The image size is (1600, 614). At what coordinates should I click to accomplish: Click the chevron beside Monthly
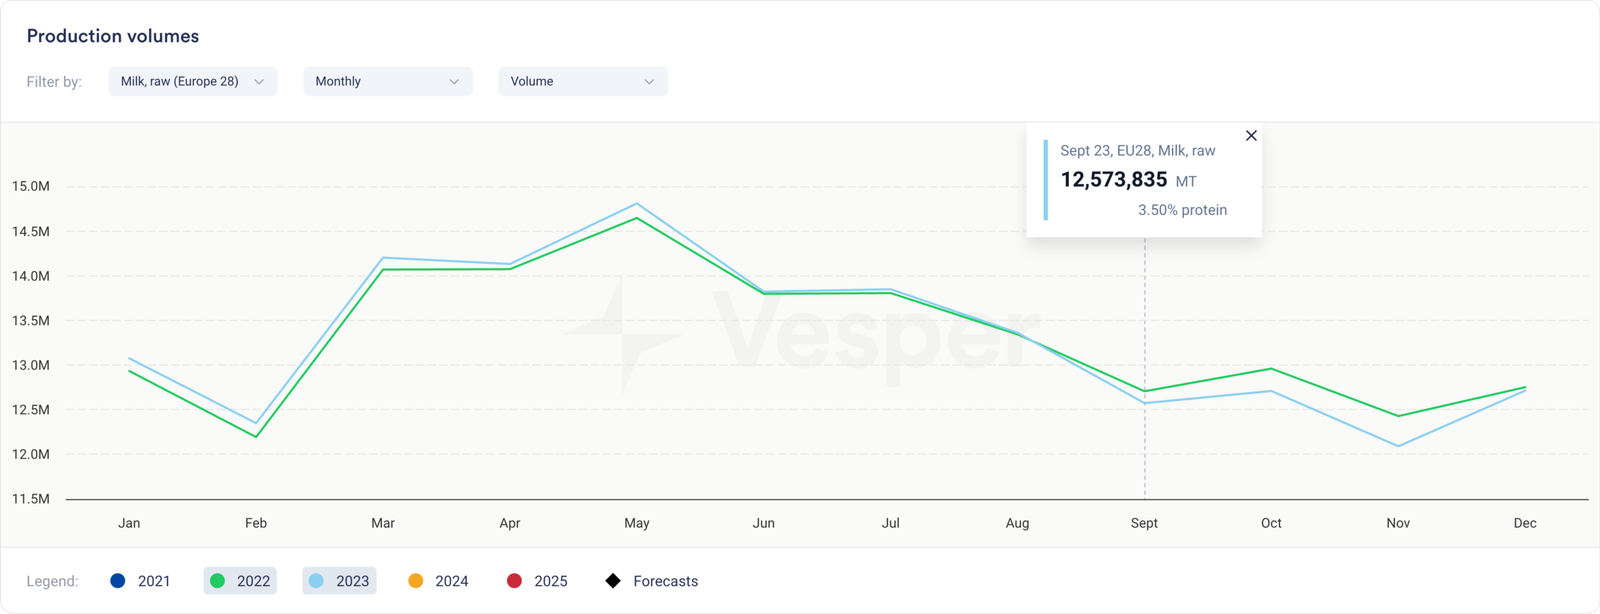[454, 82]
